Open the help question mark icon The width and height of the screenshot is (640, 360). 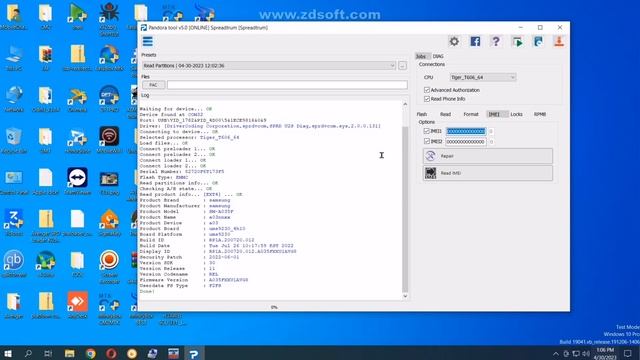(496, 41)
